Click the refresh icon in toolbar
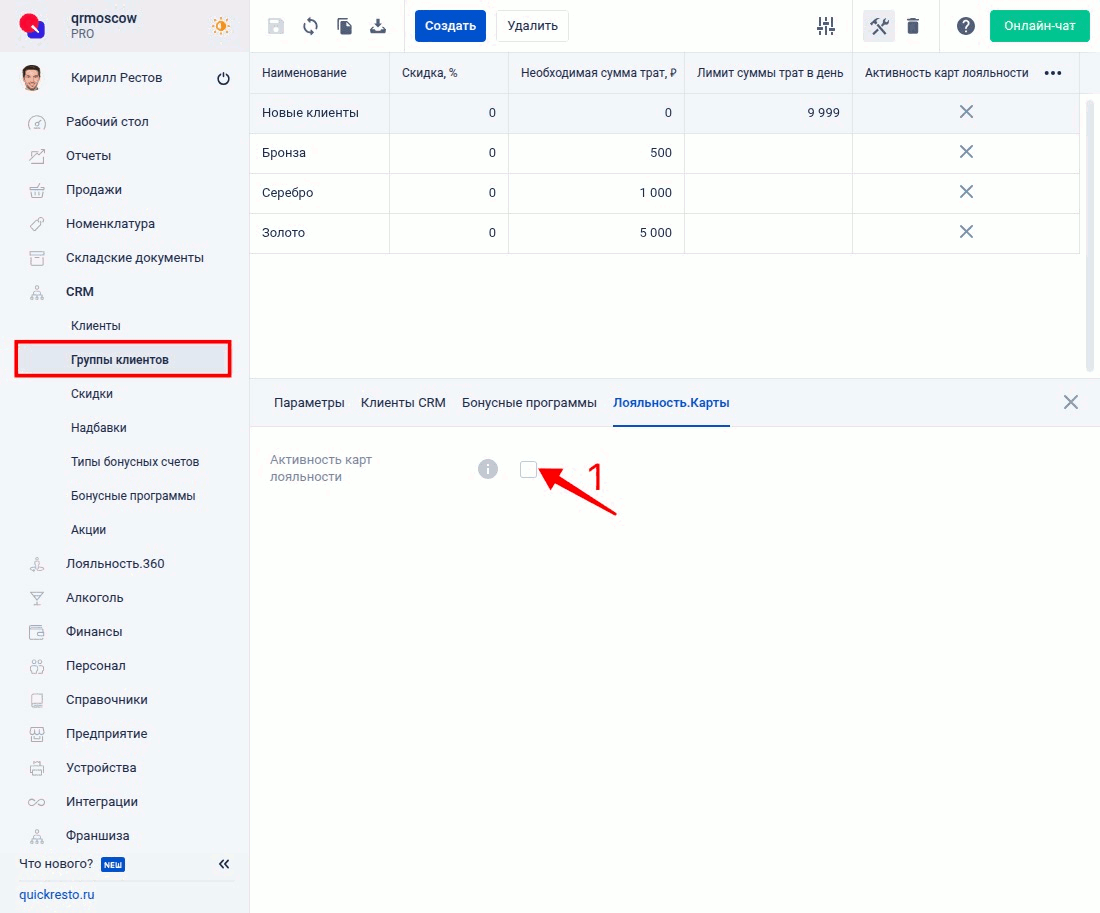 (x=310, y=26)
